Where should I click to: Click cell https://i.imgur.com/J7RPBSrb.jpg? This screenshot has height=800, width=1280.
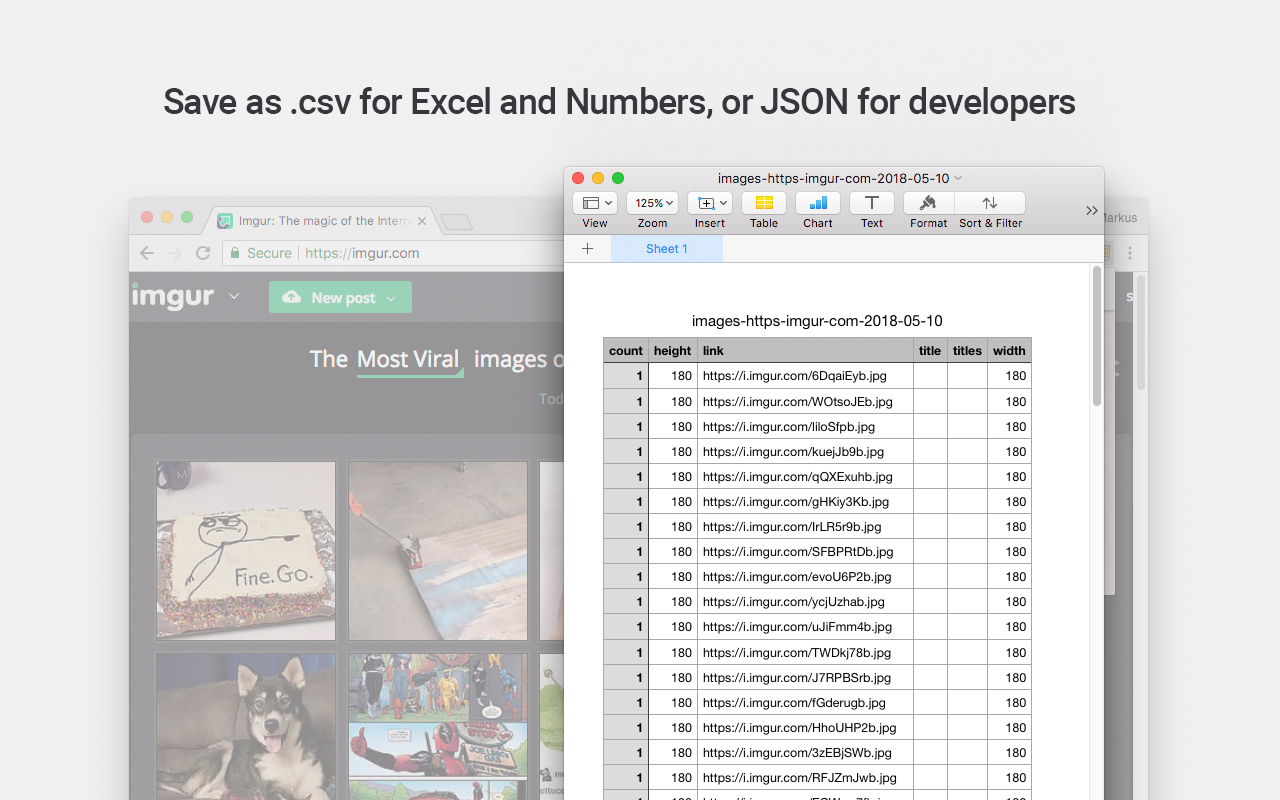pos(805,677)
